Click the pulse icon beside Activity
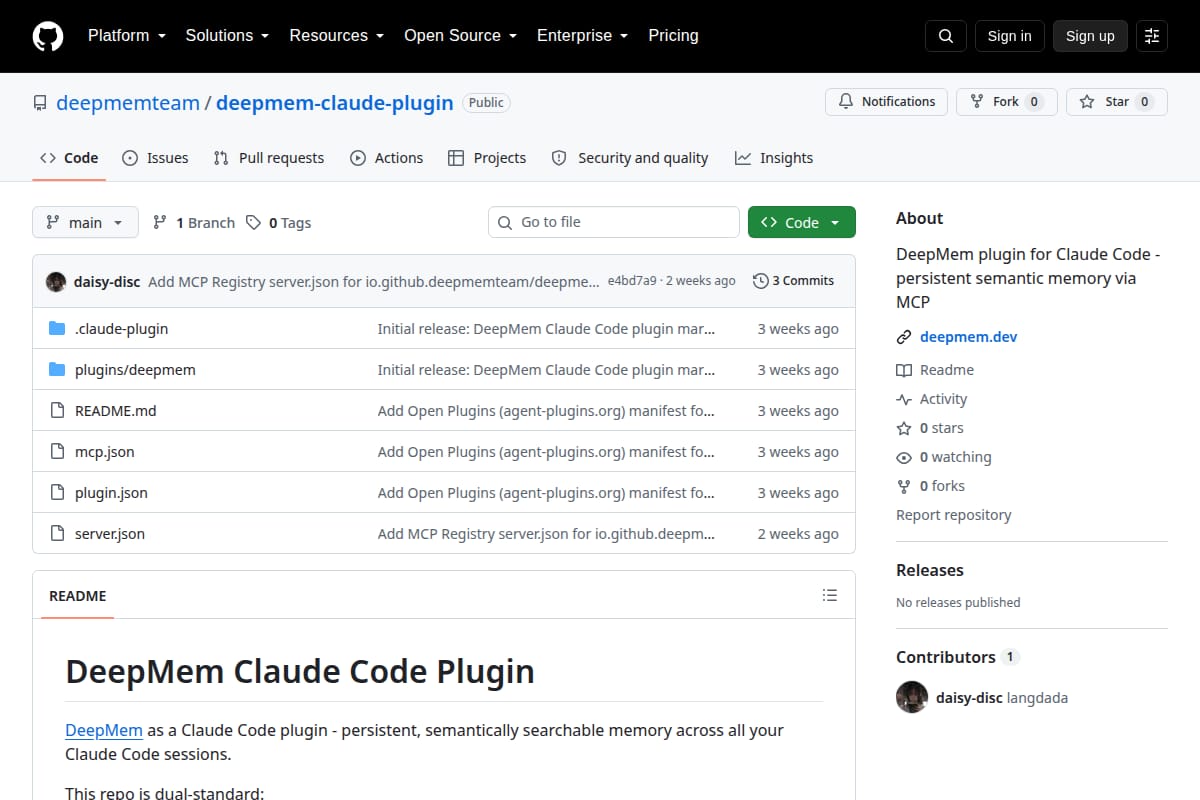This screenshot has height=800, width=1200. click(904, 399)
